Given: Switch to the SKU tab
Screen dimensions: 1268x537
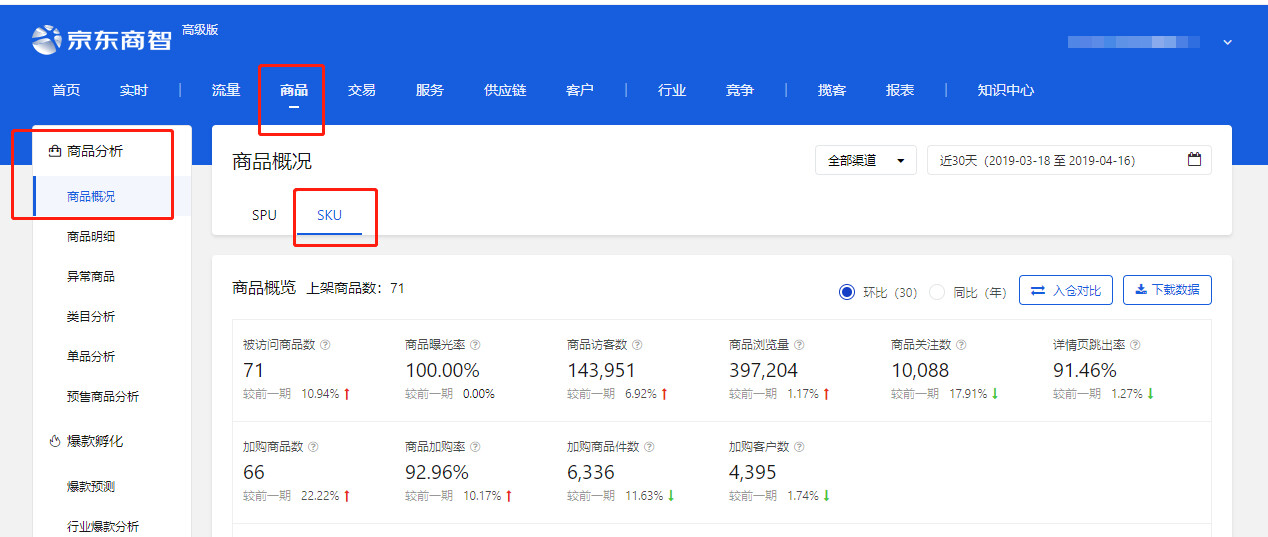Looking at the screenshot, I should pyautogui.click(x=329, y=215).
